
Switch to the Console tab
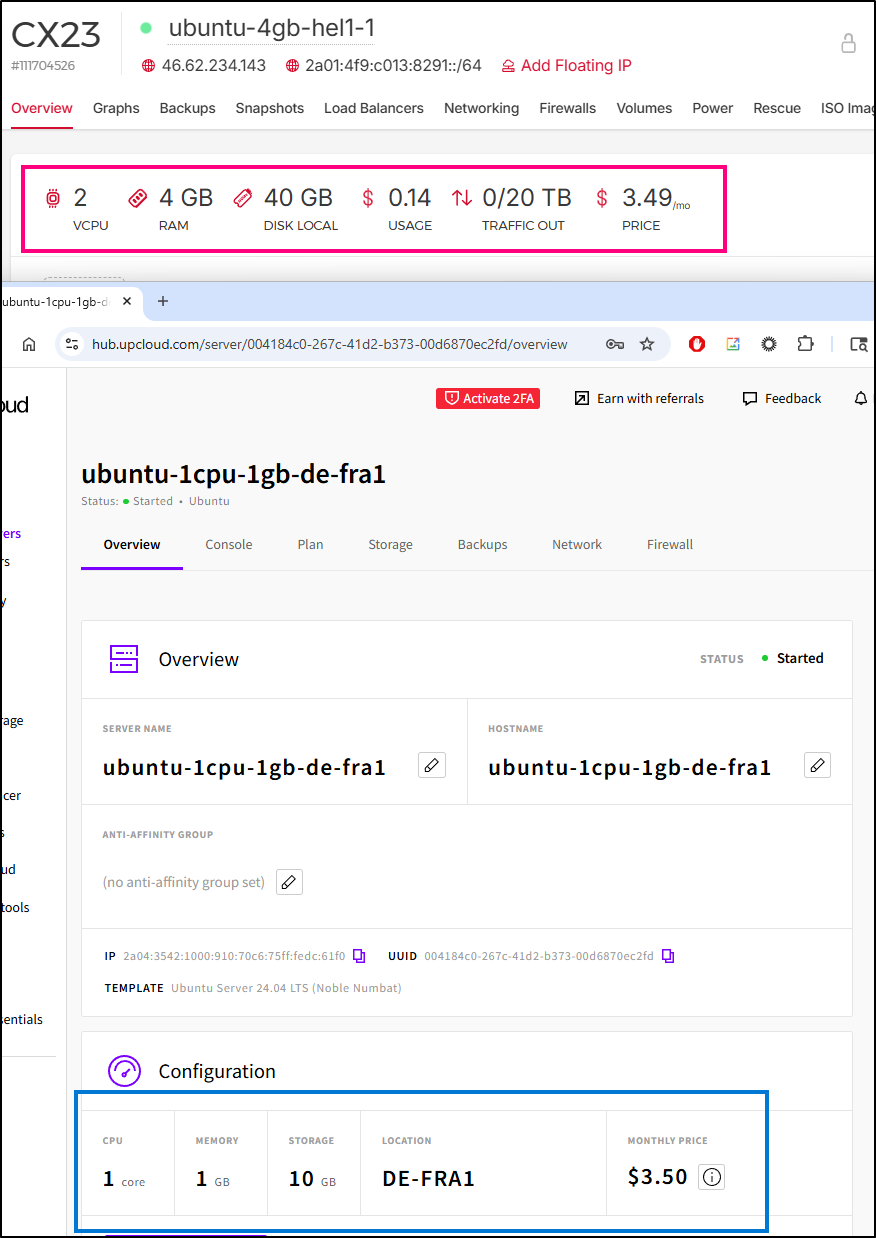tap(229, 545)
